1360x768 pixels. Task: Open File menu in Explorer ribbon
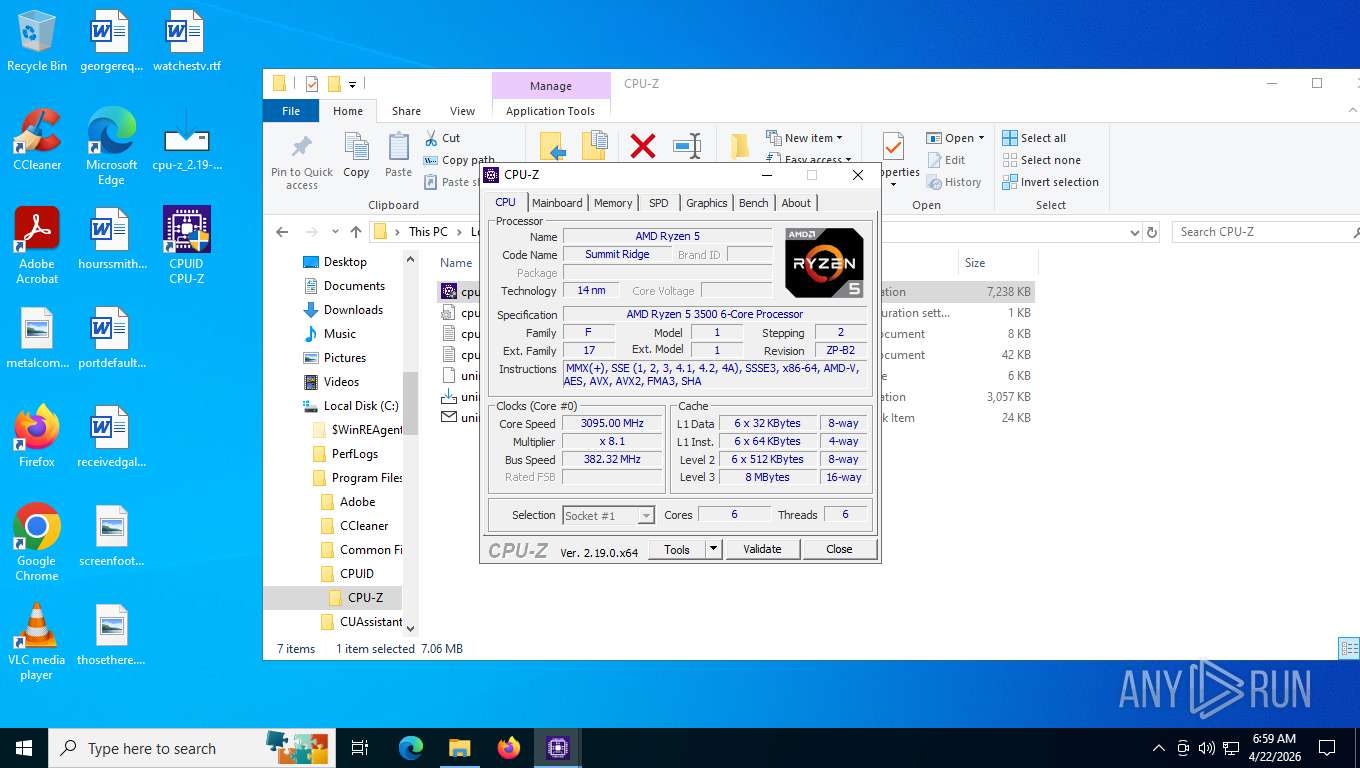(x=291, y=111)
